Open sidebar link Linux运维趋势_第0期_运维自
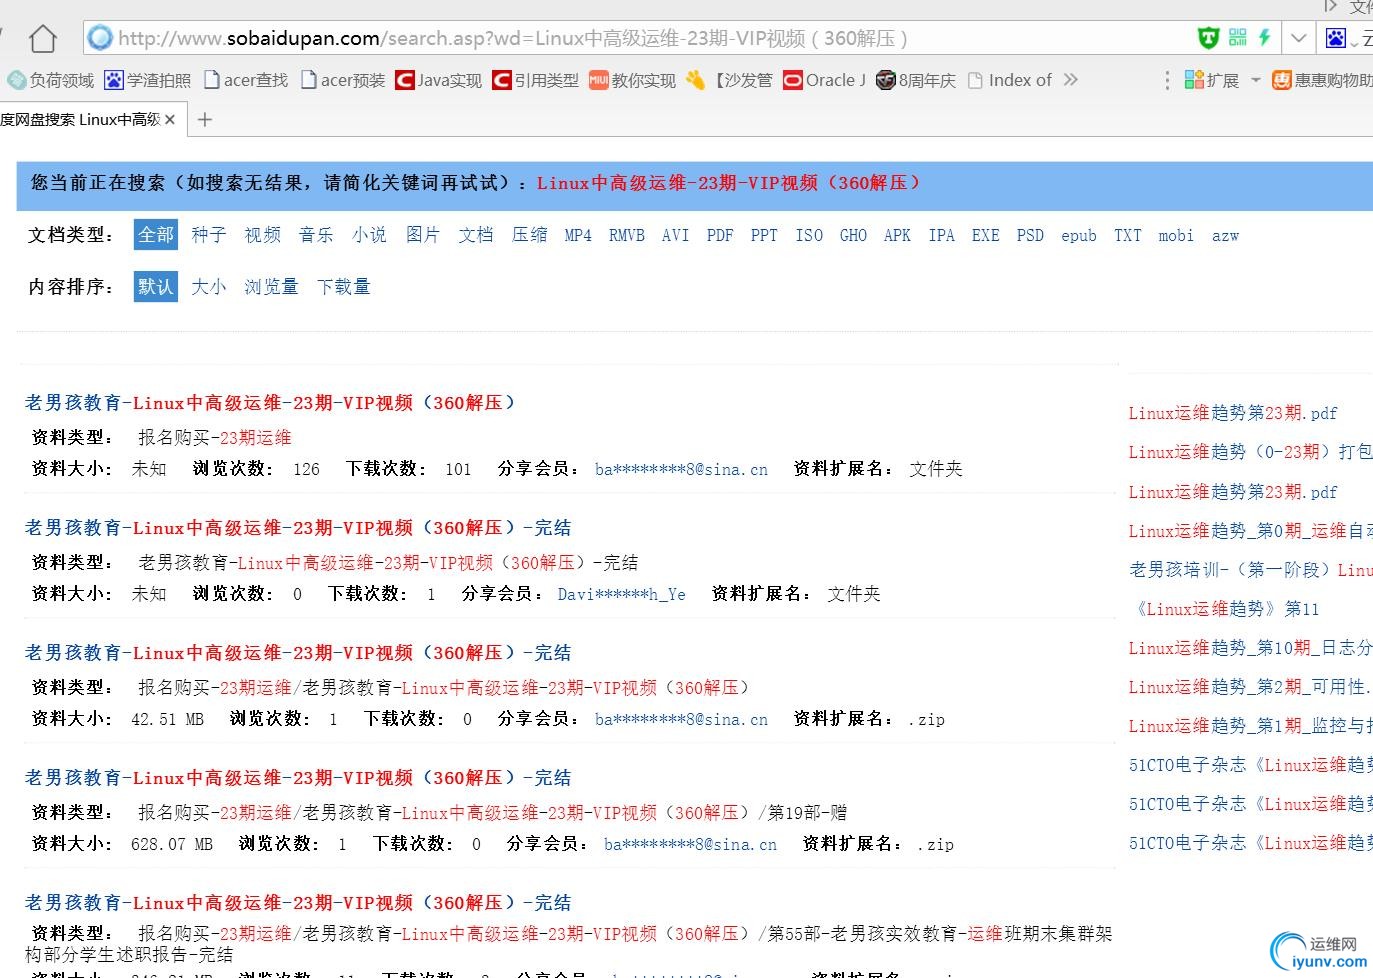The height and width of the screenshot is (978, 1373). (x=1250, y=531)
